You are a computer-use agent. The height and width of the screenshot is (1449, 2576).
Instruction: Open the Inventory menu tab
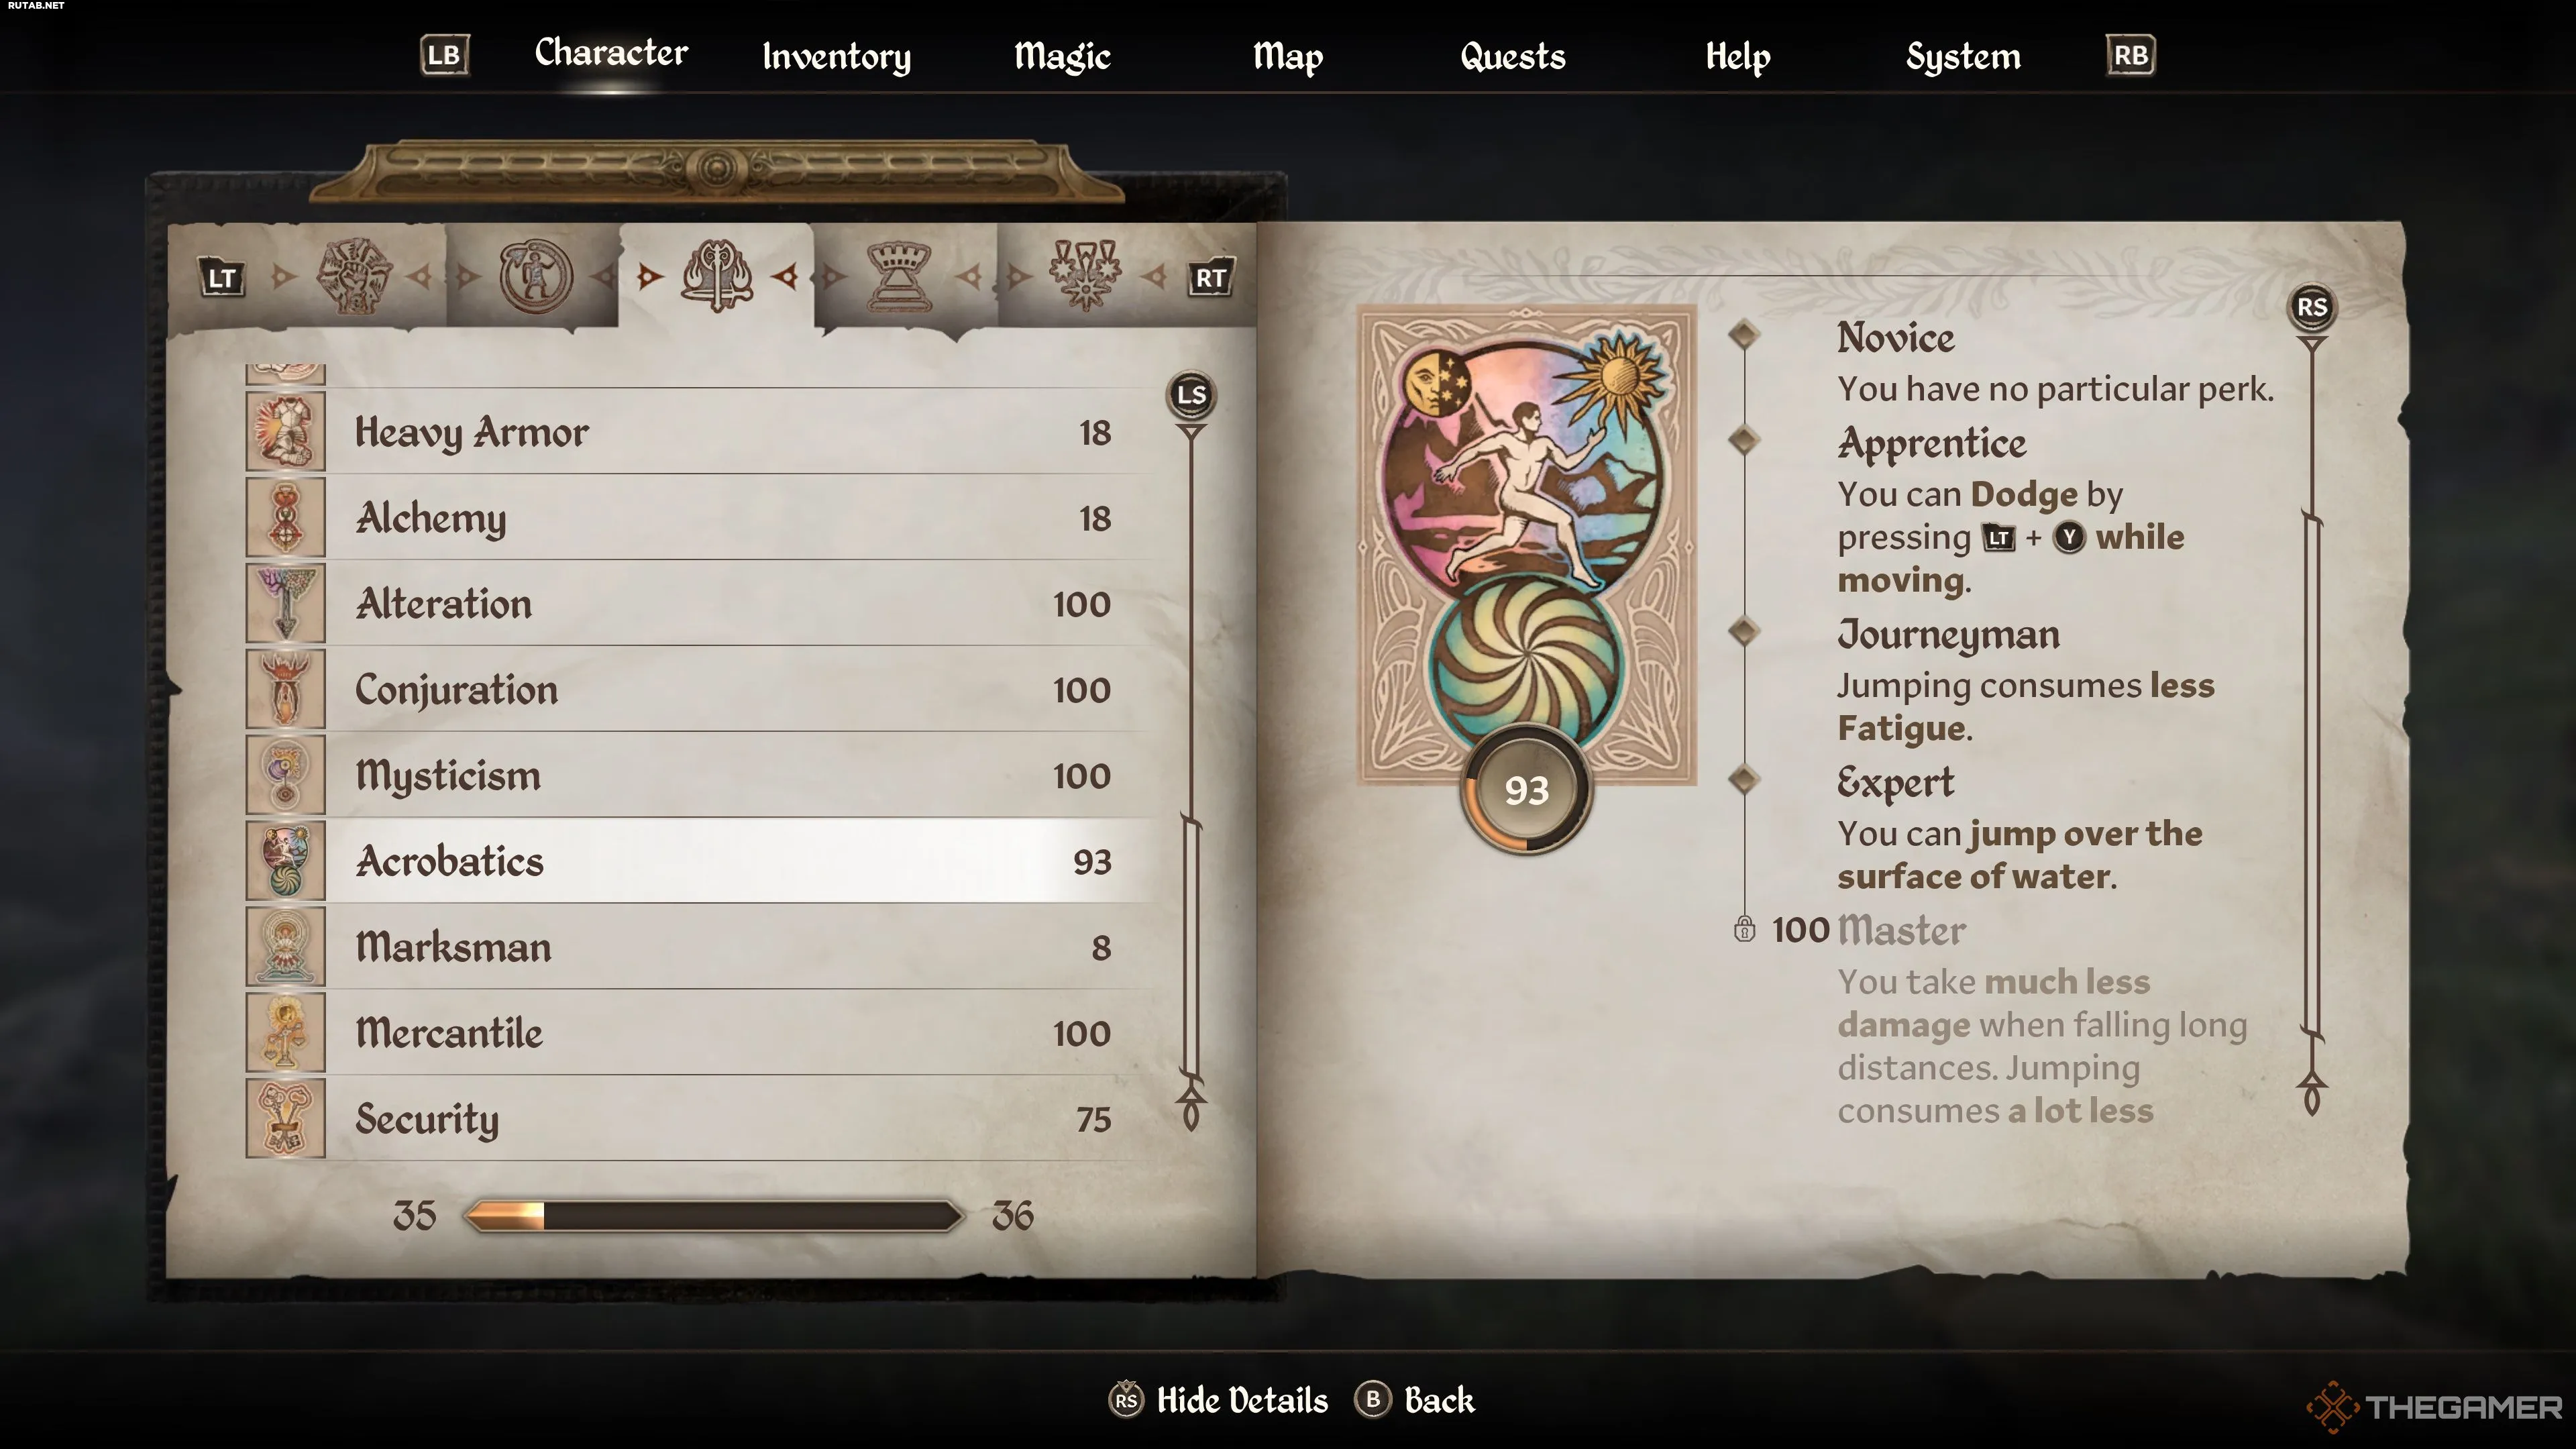click(x=836, y=56)
